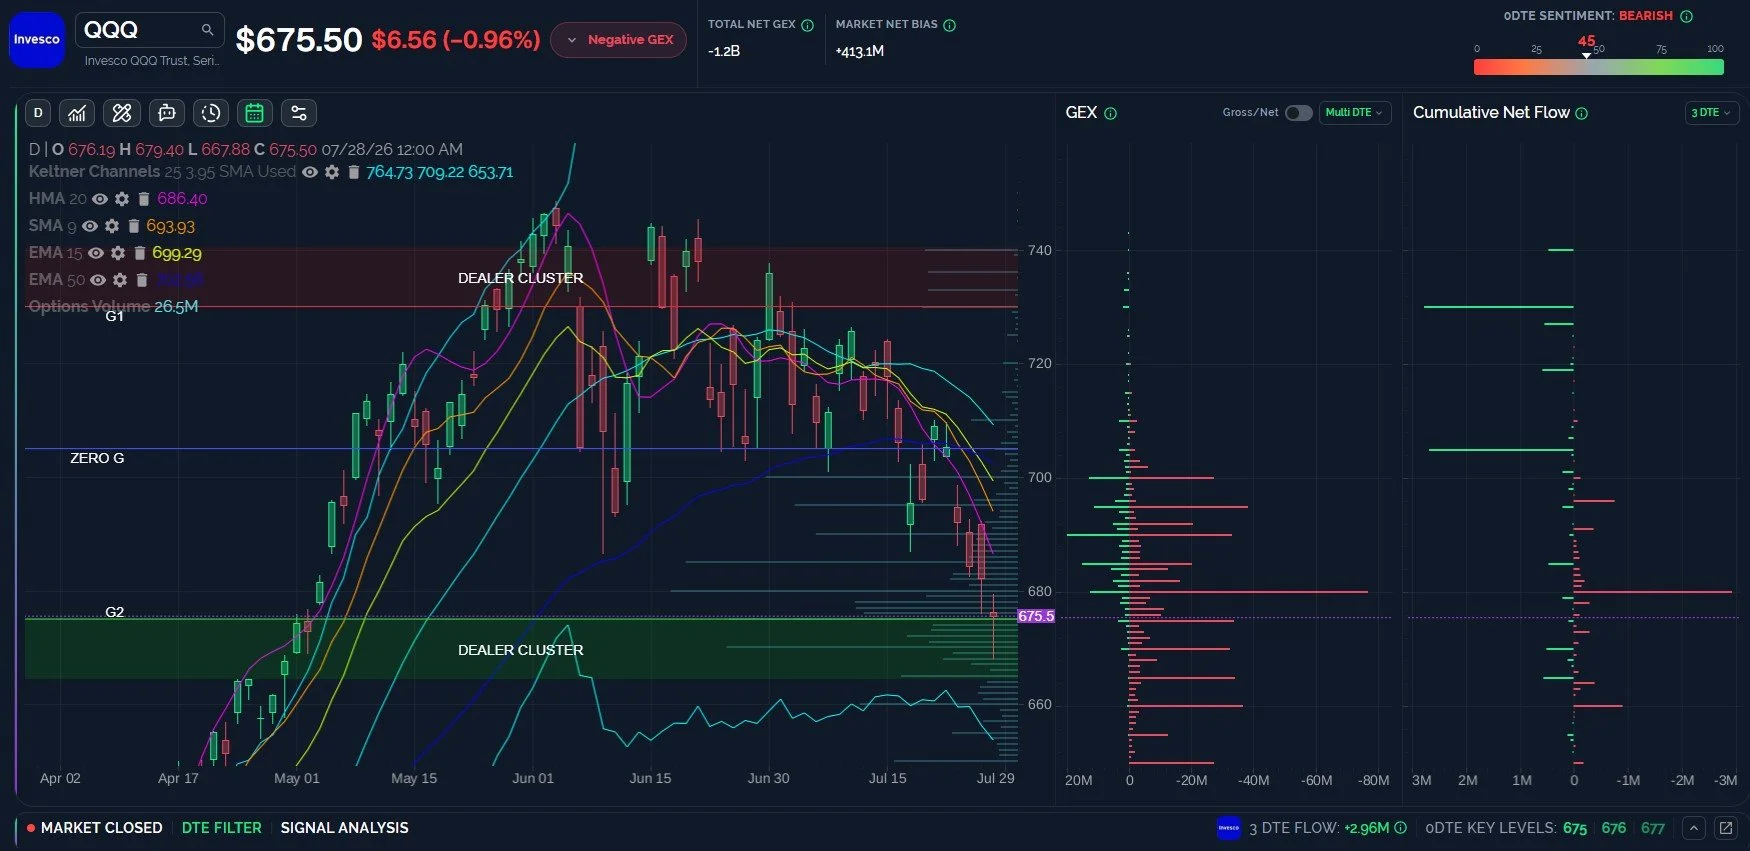This screenshot has height=851, width=1750.
Task: Click the G1 level label
Action: [x=115, y=316]
